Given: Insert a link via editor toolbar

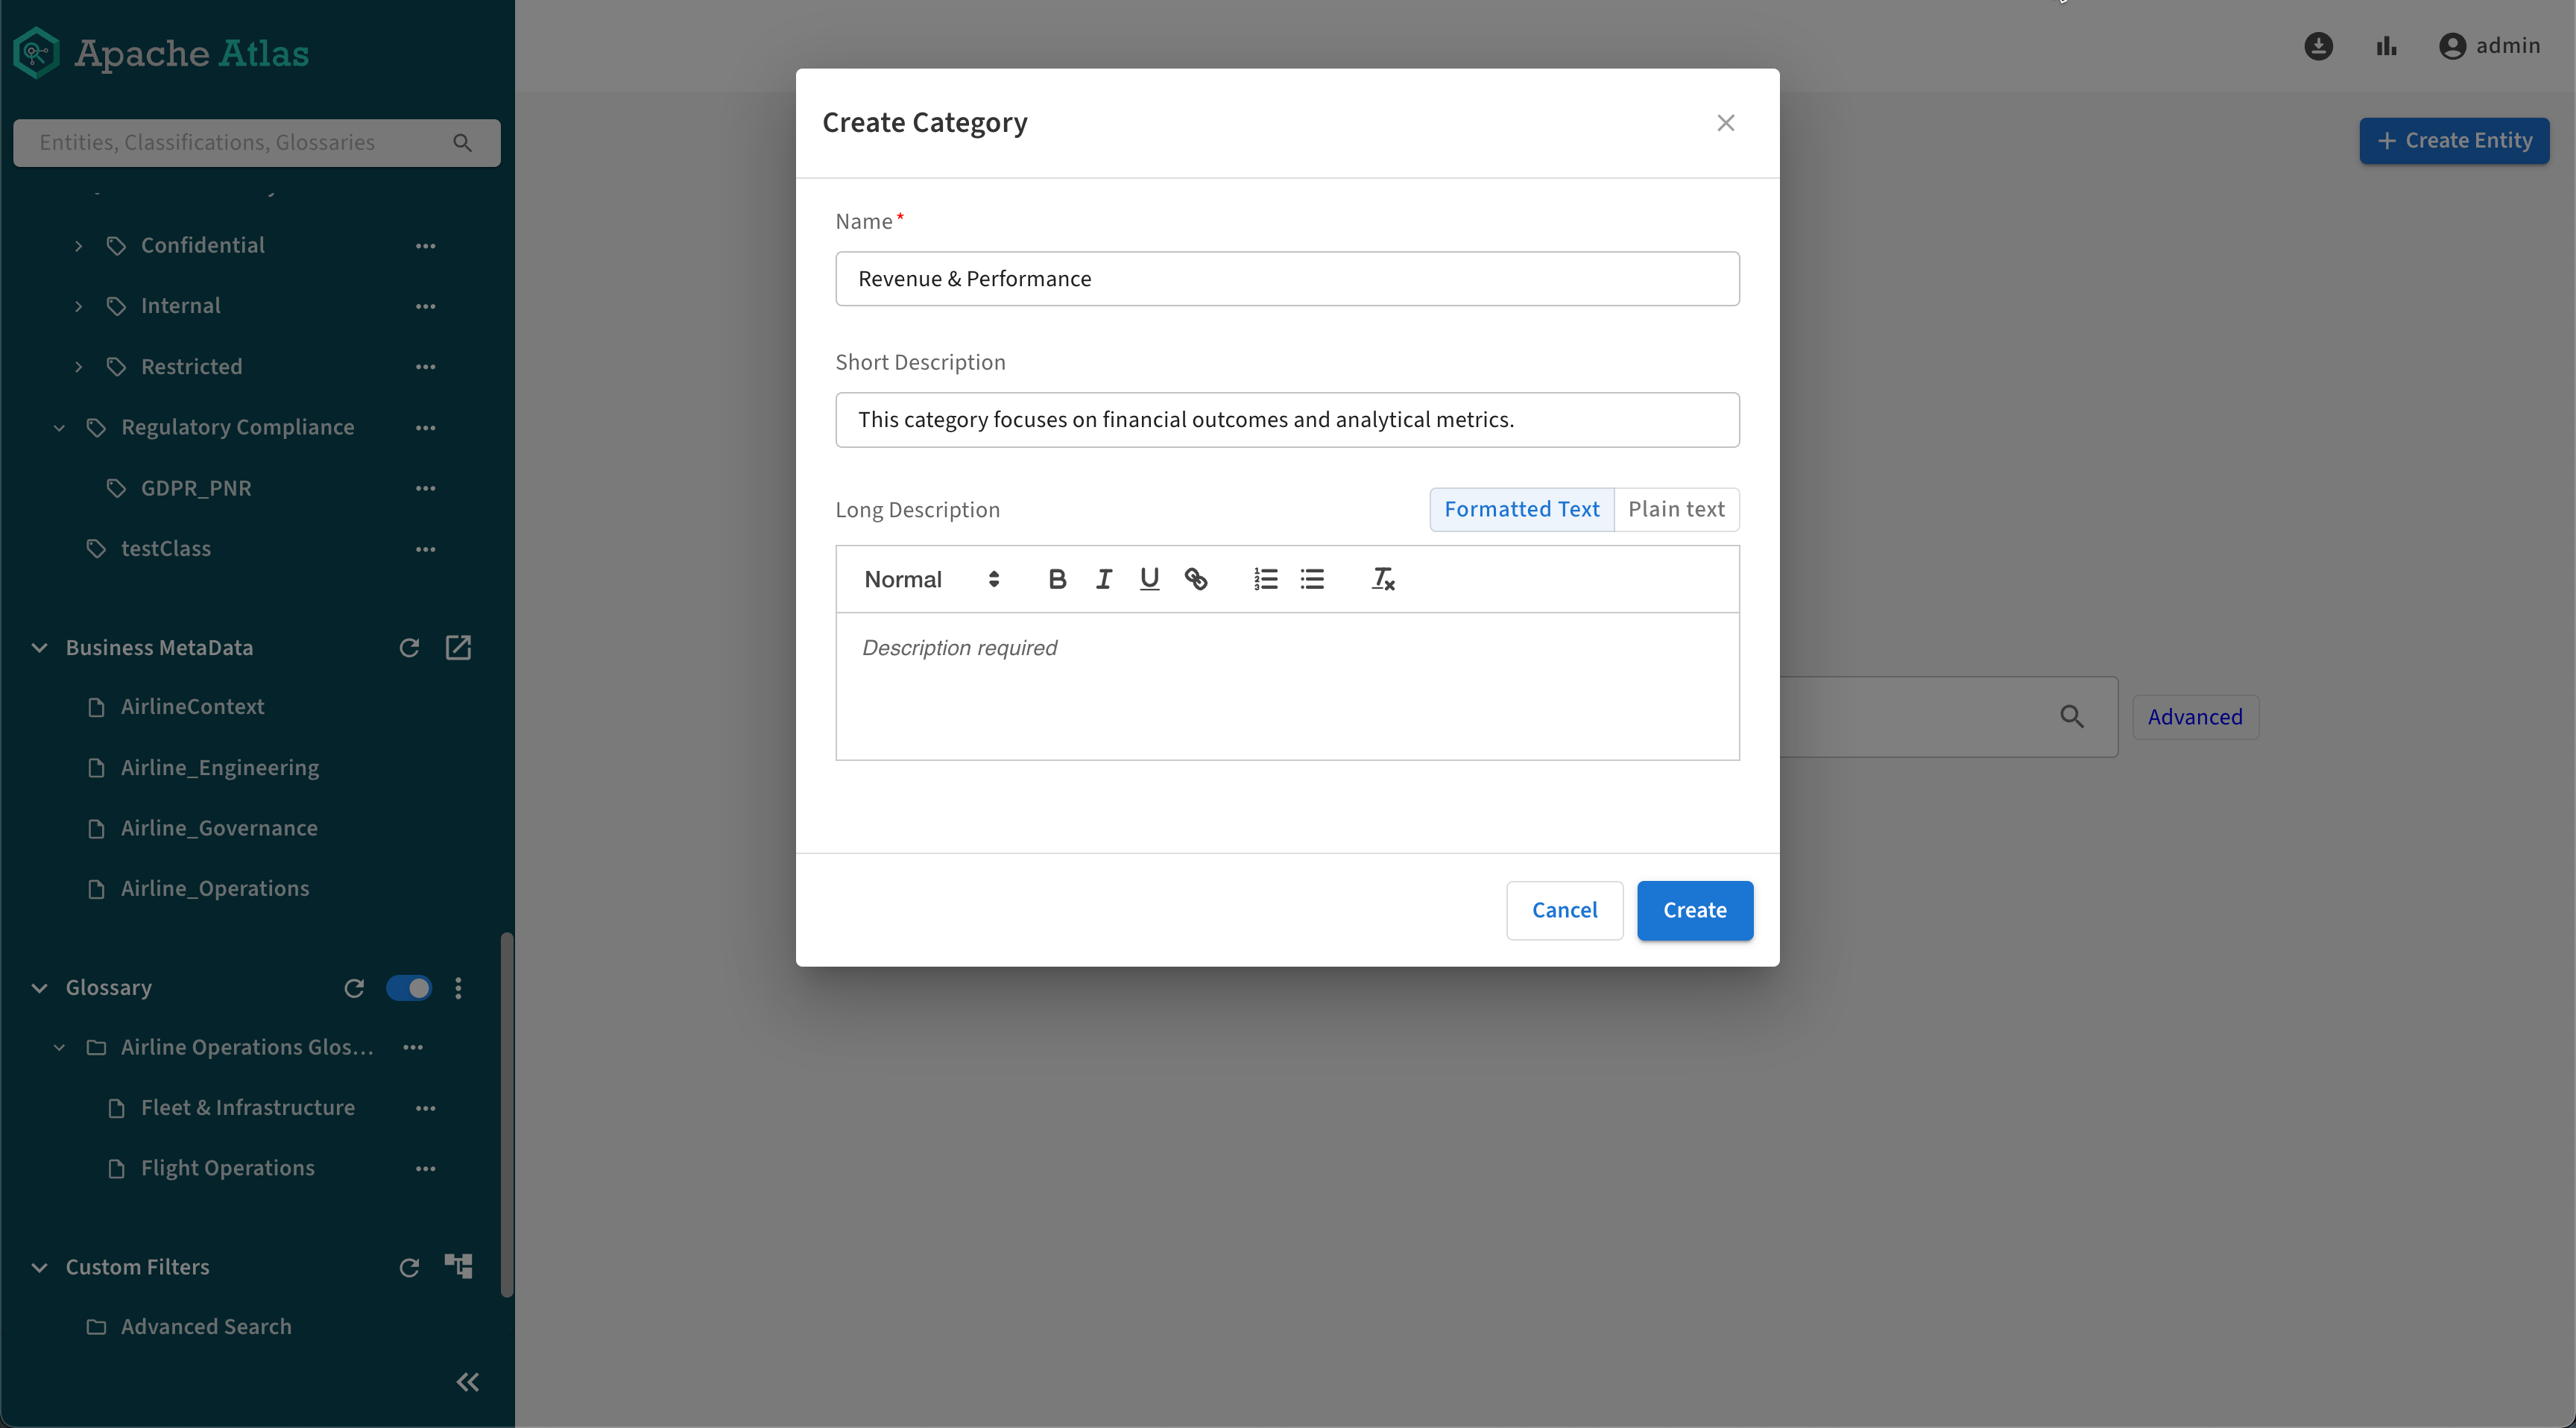Looking at the screenshot, I should [x=1196, y=579].
